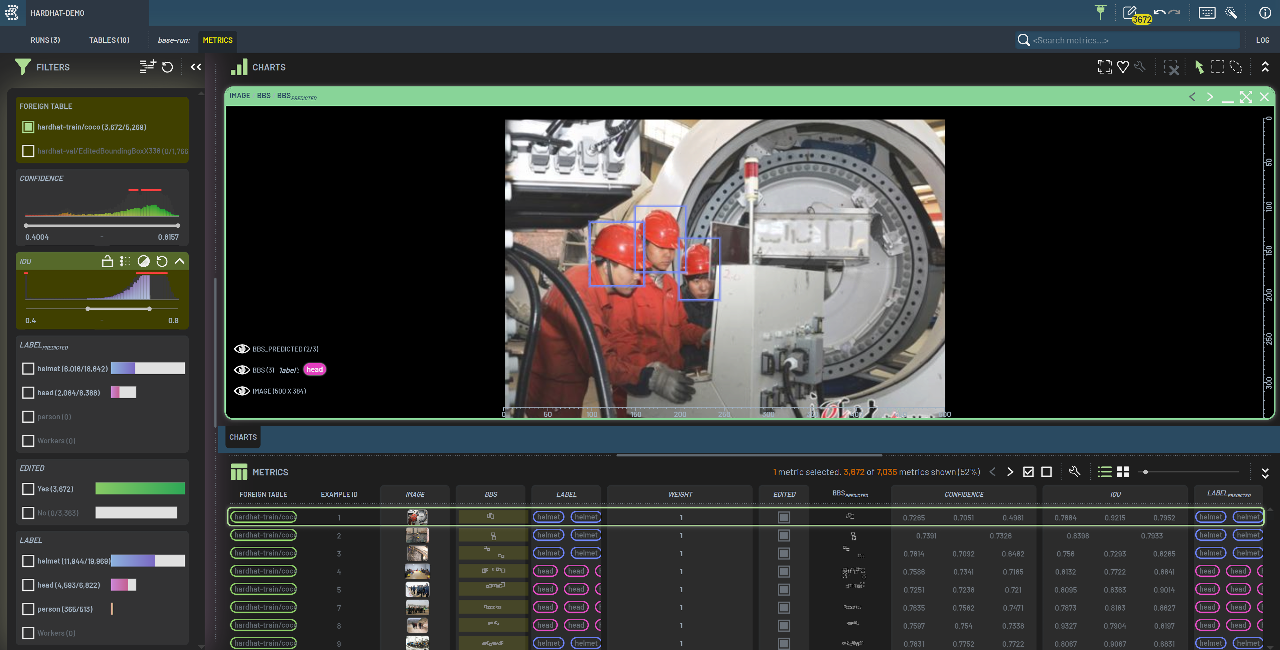Collapse the Filters panel with double chevron

click(x=196, y=67)
